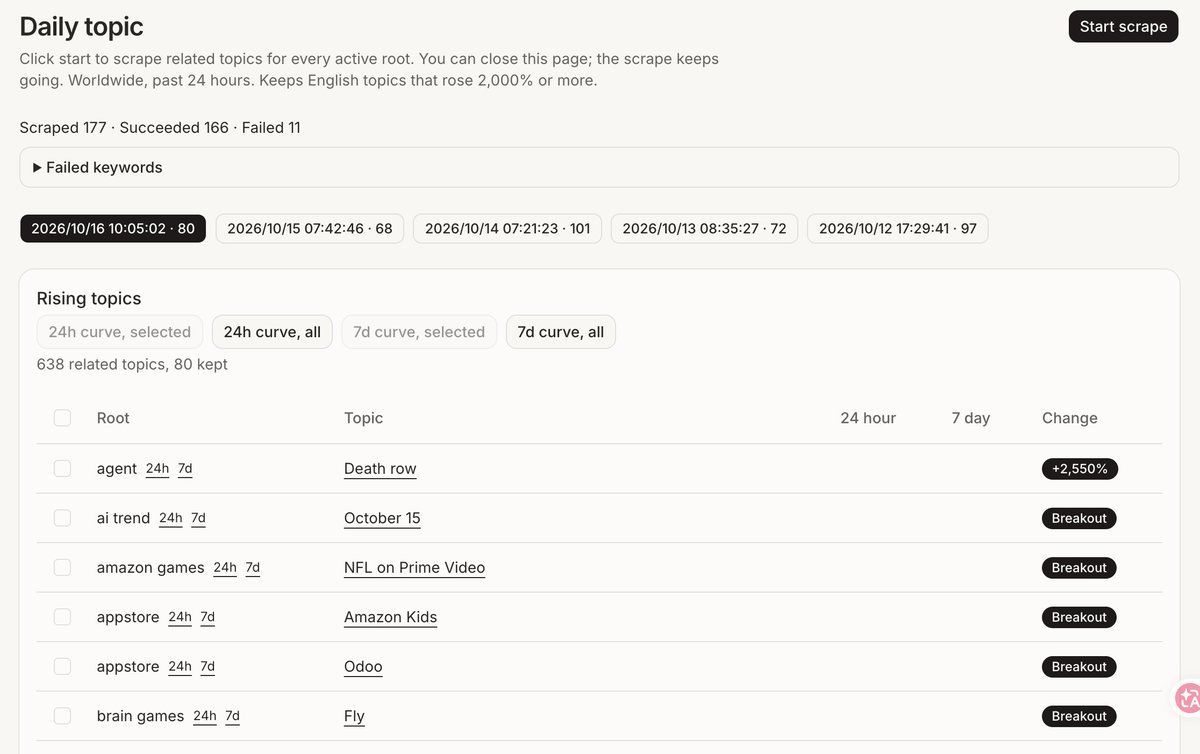Click the amazon games root name
1200x754 pixels.
click(150, 567)
